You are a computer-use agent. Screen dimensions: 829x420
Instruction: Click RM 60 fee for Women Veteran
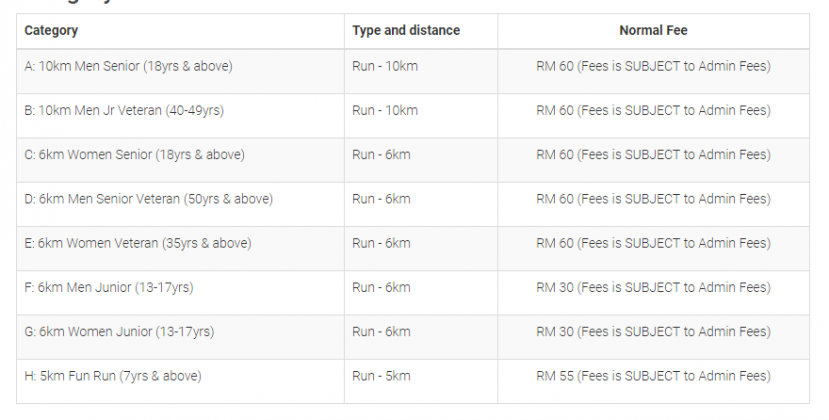(x=653, y=243)
